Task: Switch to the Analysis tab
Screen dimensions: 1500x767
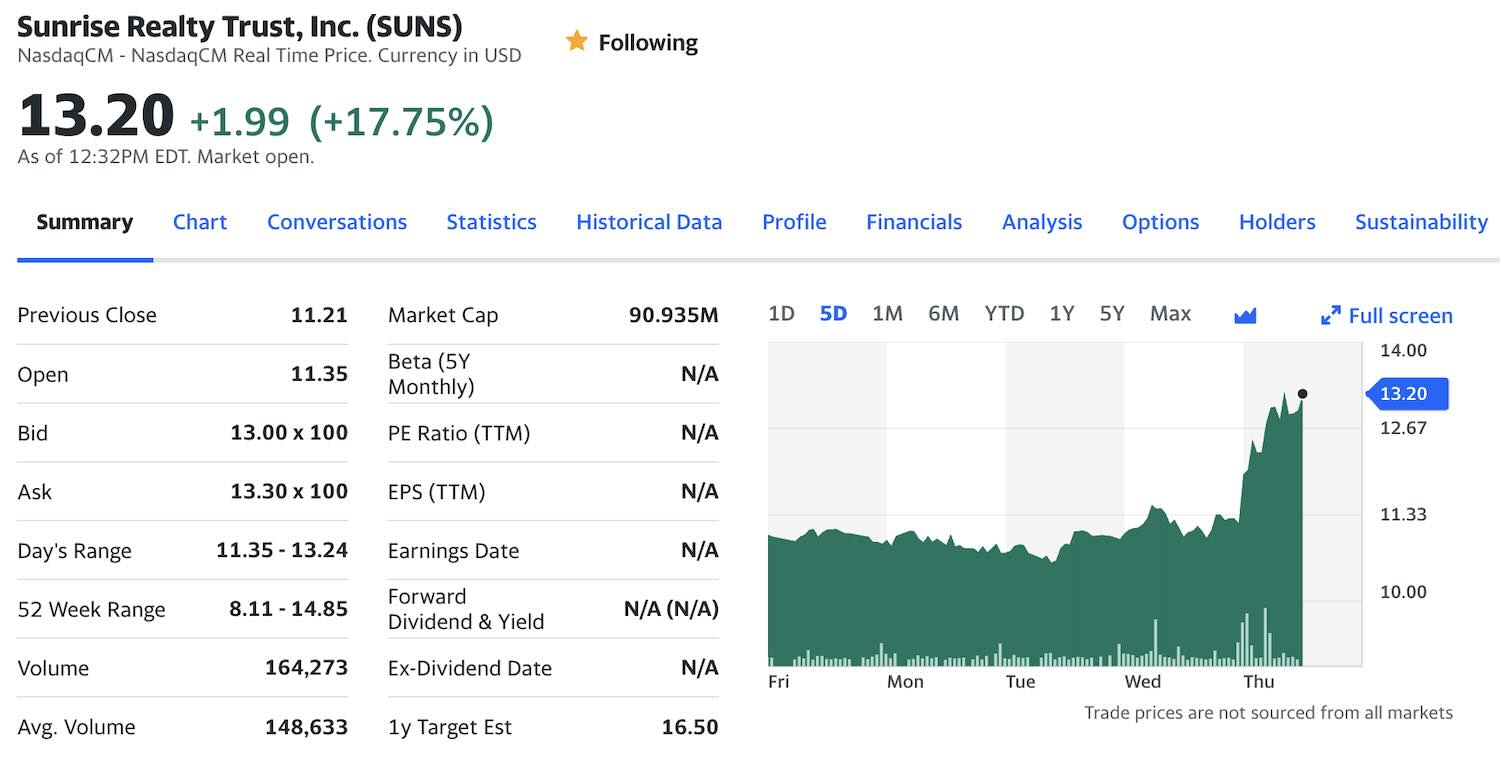Action: 1042,222
